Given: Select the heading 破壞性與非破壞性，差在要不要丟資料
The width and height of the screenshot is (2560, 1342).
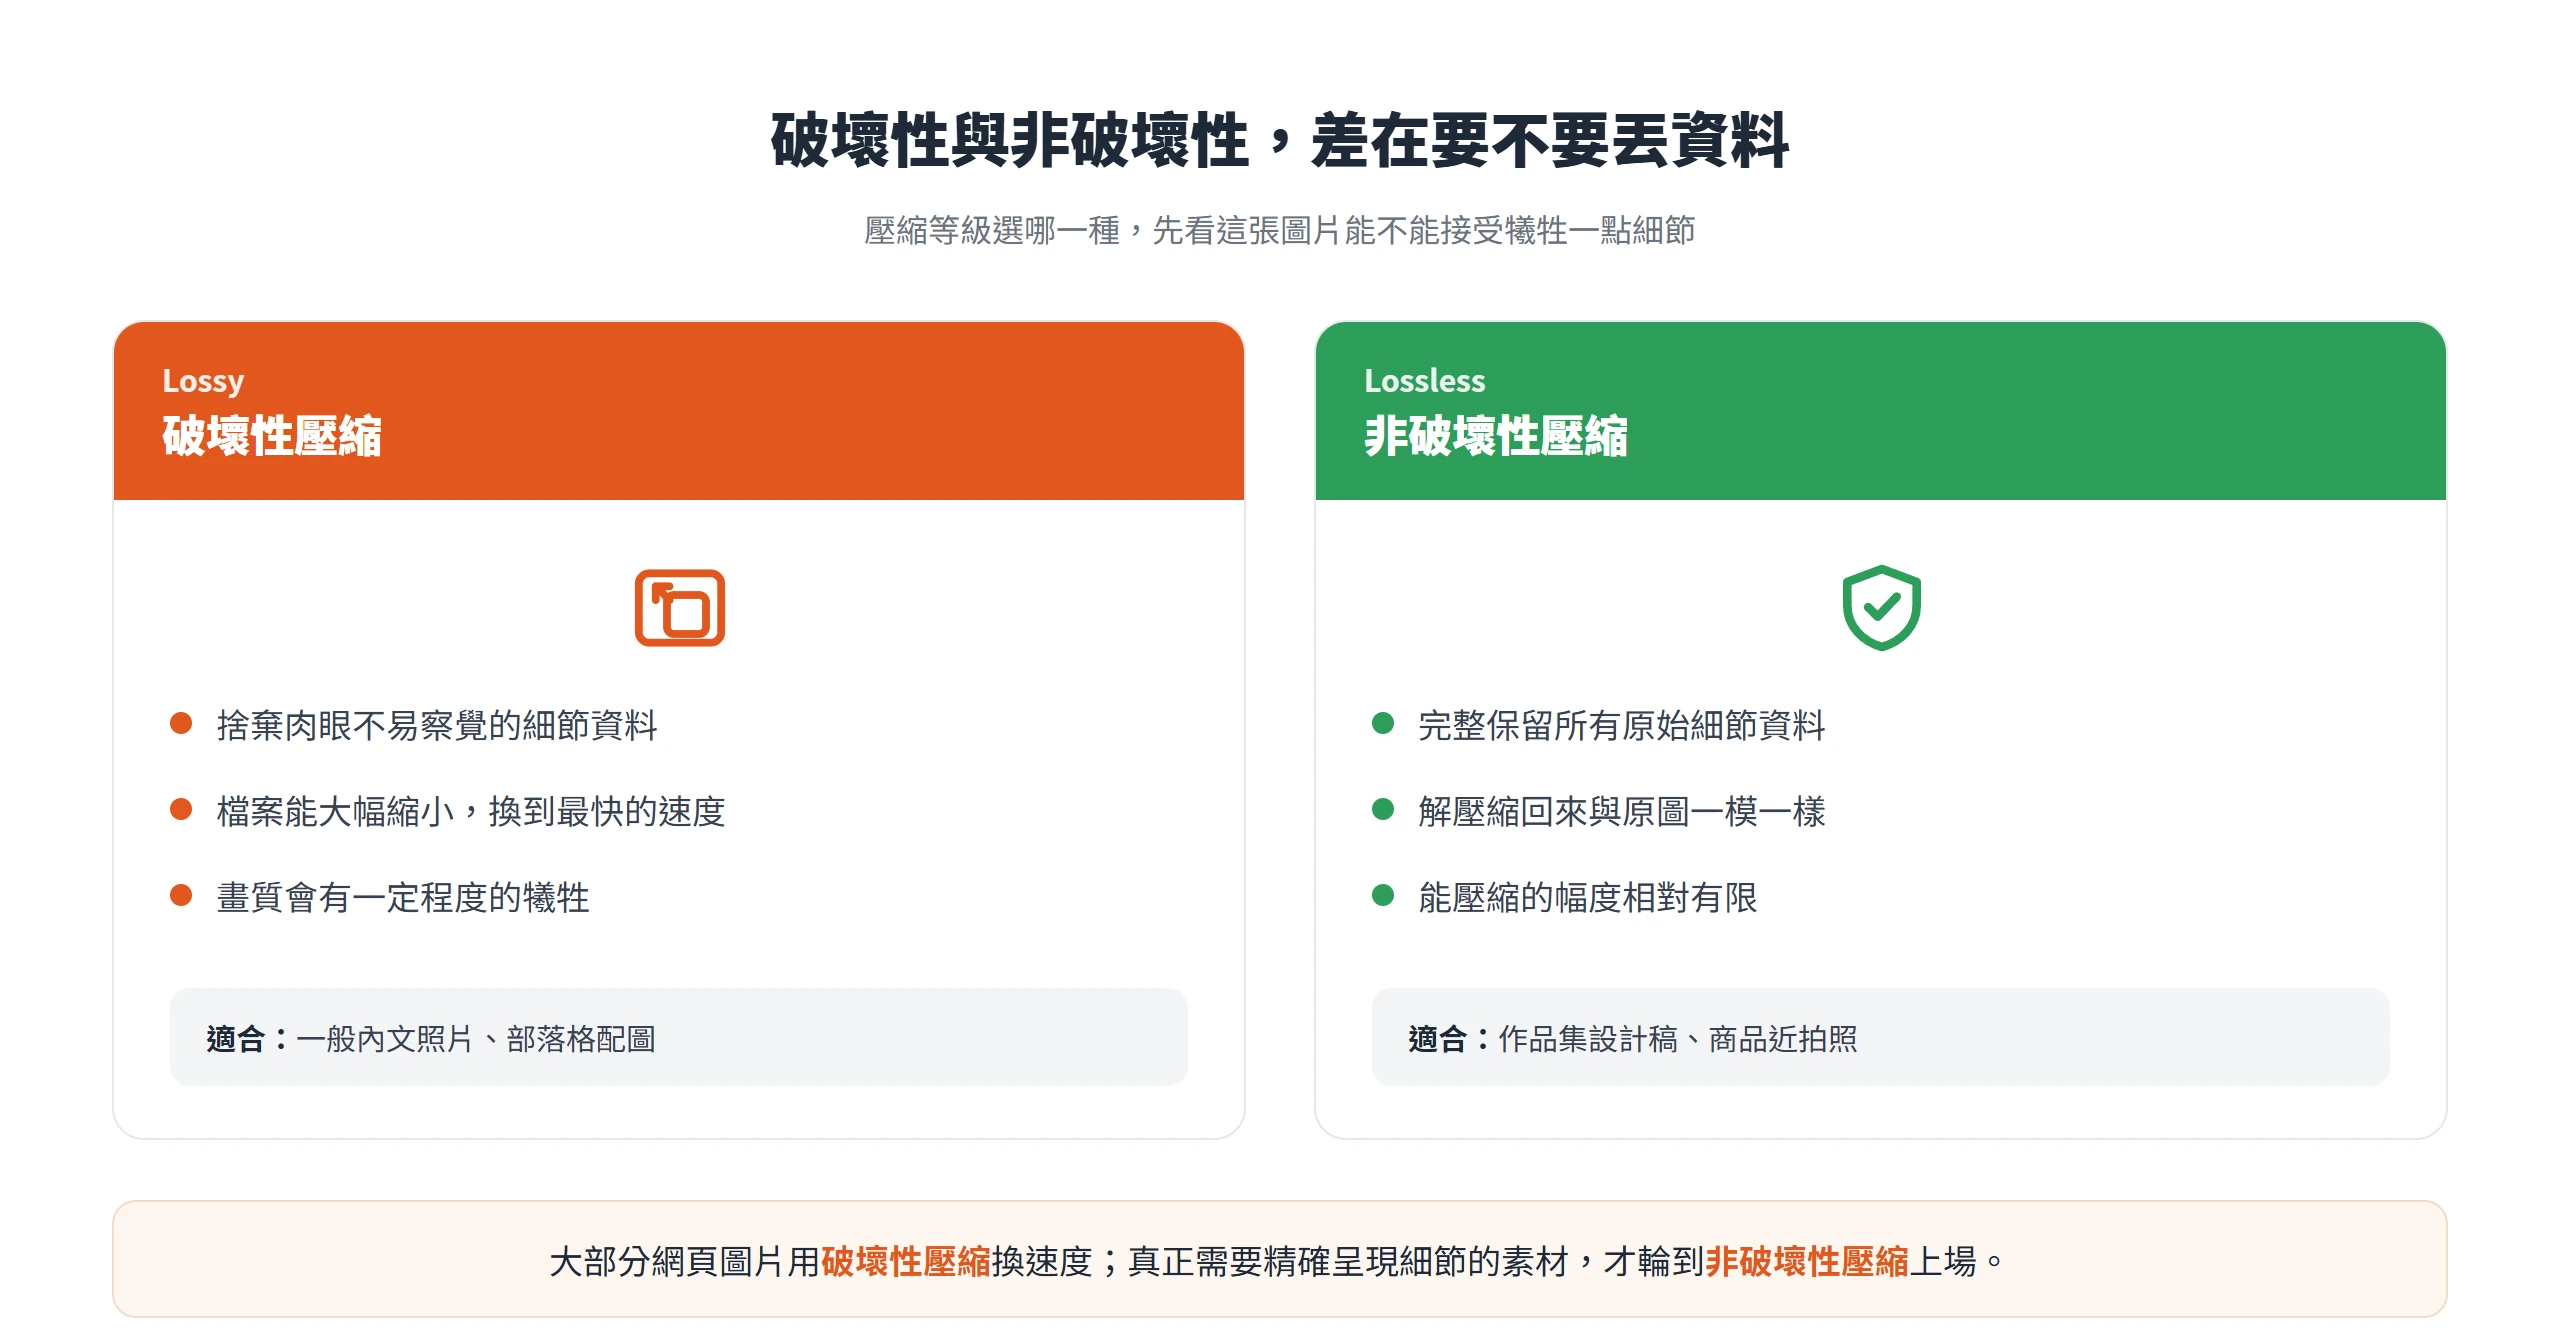Looking at the screenshot, I should click(1279, 140).
